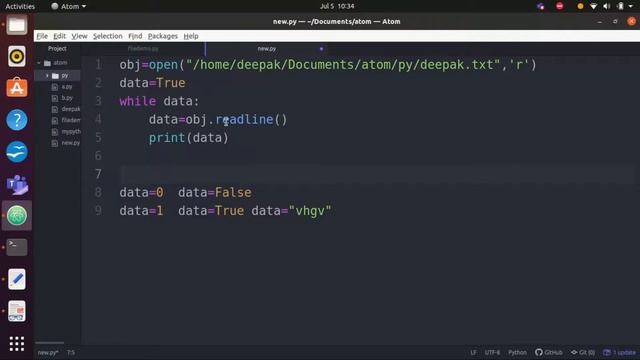Open the Find menu
This screenshot has width=640, height=360.
point(135,36)
